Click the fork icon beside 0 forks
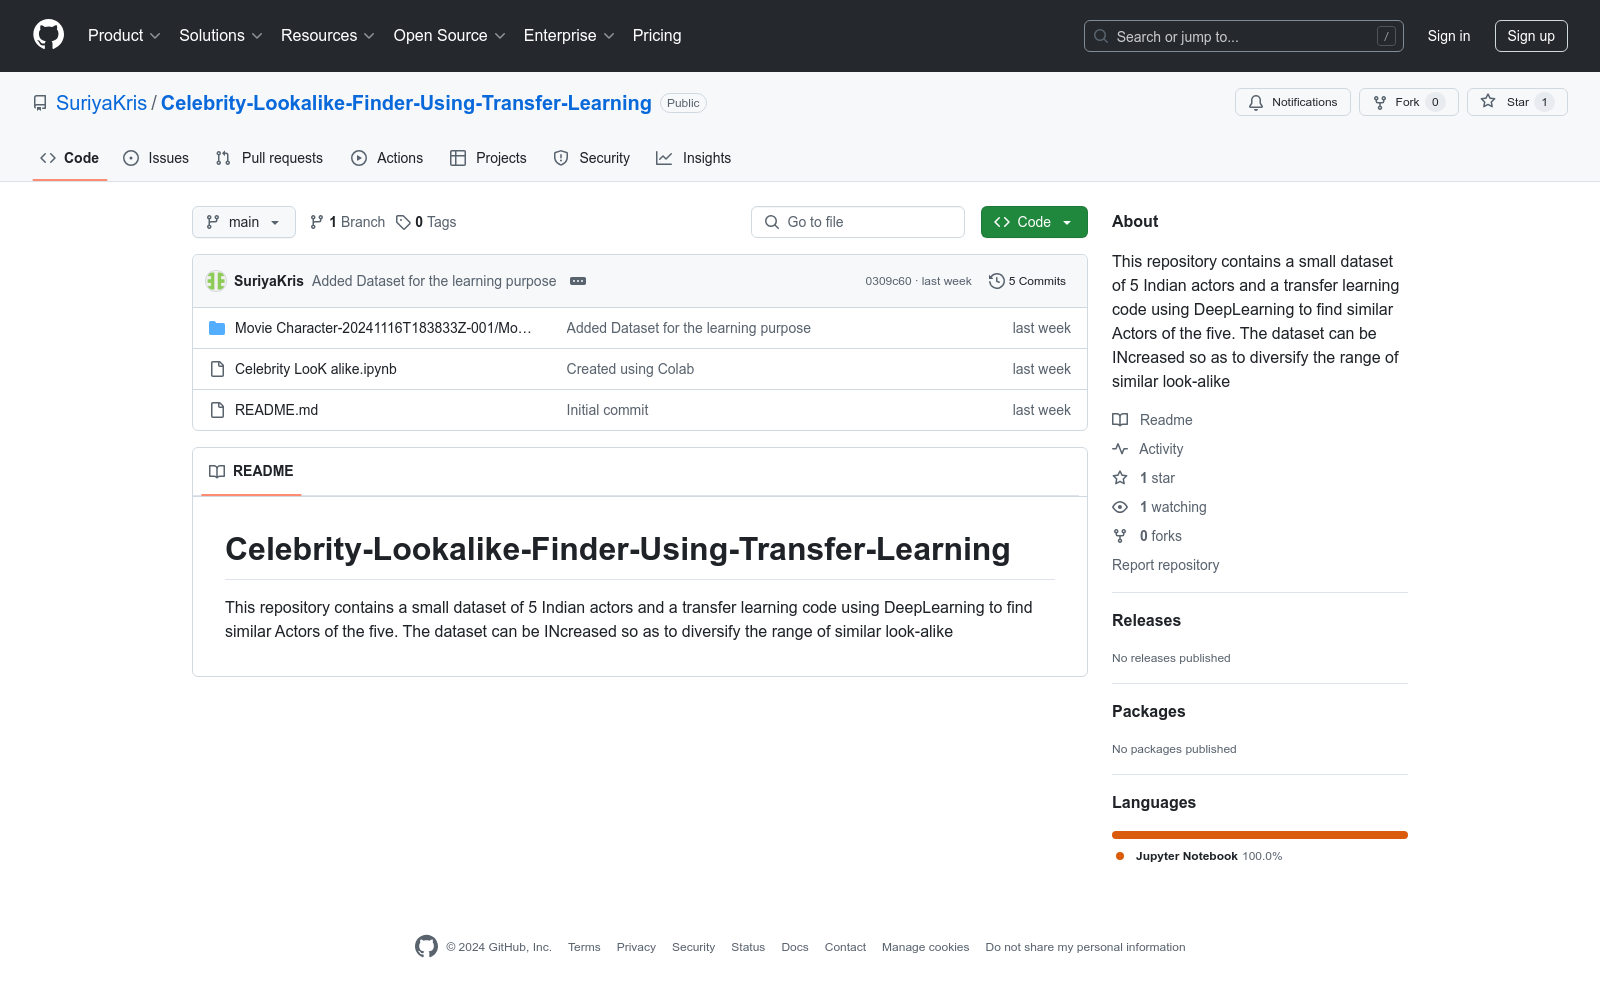The height and width of the screenshot is (1000, 1600). pos(1120,536)
